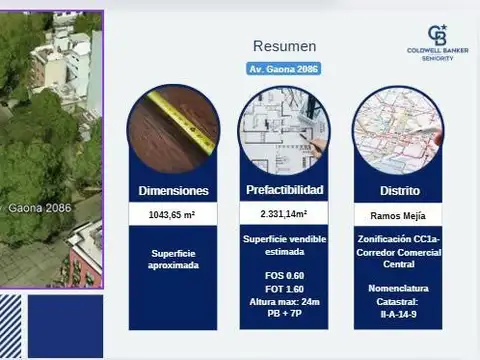This screenshot has width=480, height=360.
Task: Click the 'Gaona 2086' label on aerial photo
Action: [x=39, y=208]
